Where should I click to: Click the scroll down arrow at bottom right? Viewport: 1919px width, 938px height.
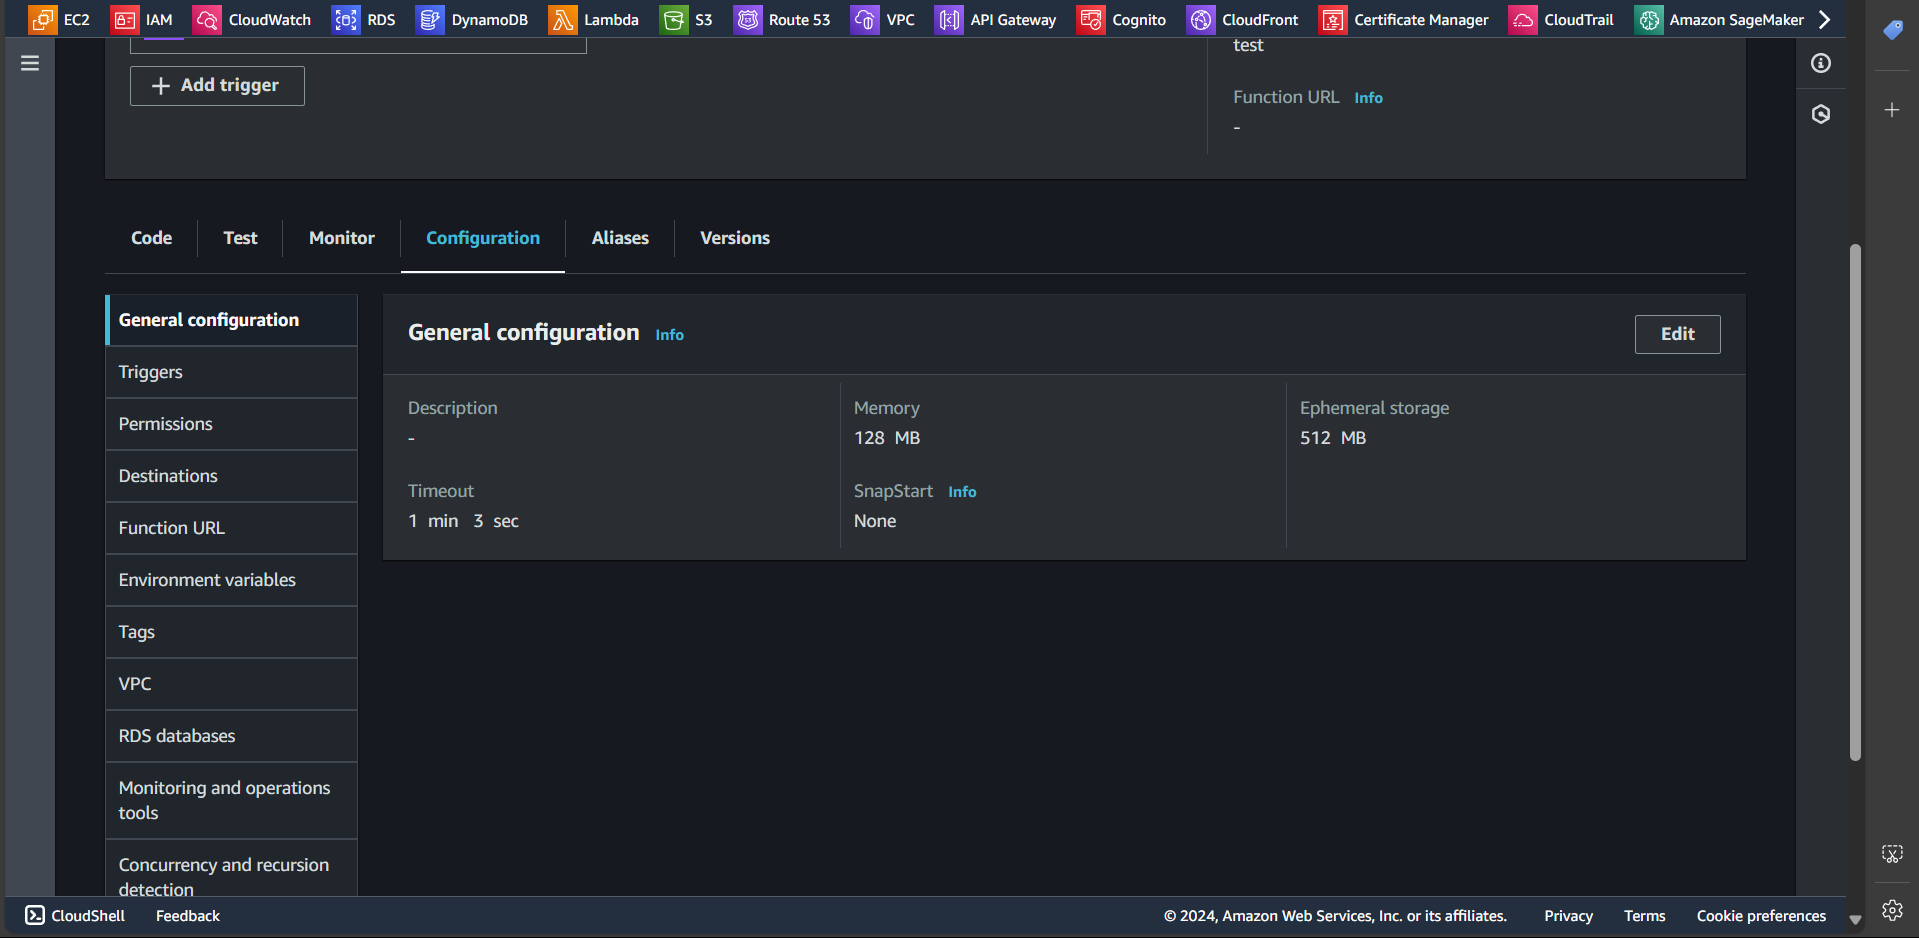point(1855,919)
